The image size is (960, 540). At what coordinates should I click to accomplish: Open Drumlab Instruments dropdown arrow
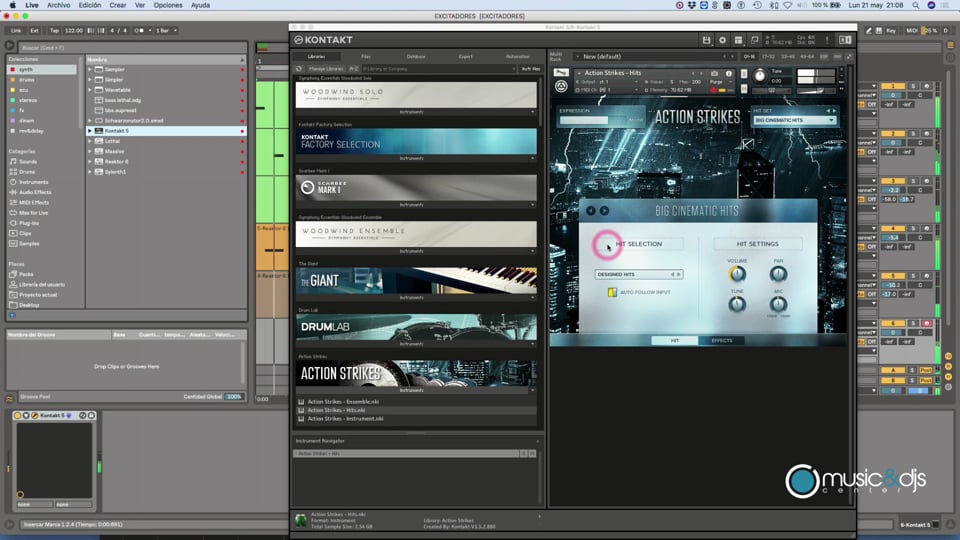[x=533, y=344]
